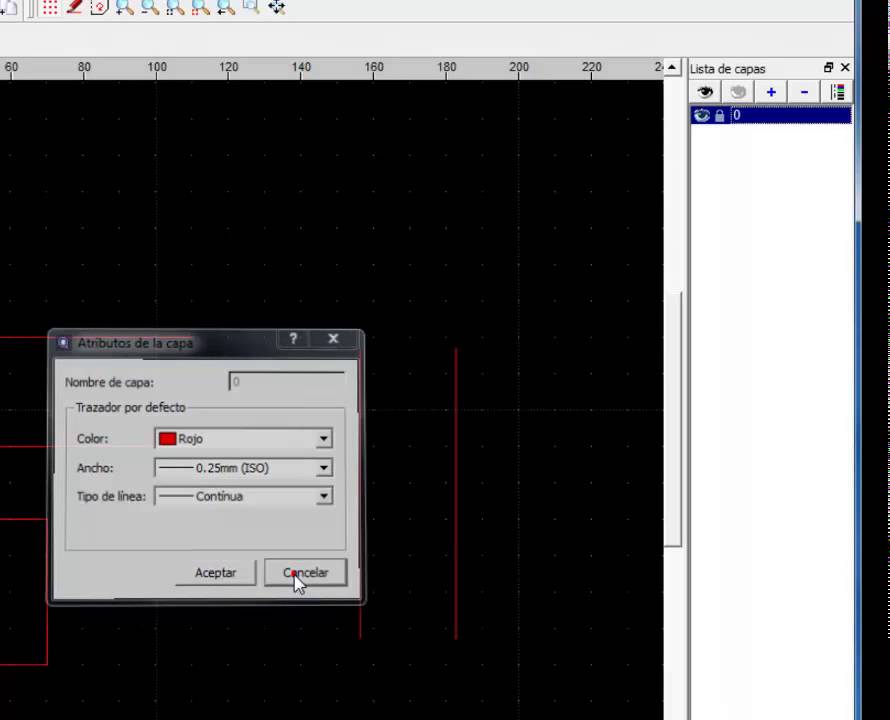Undock the Lista de capas panel

[x=828, y=68]
